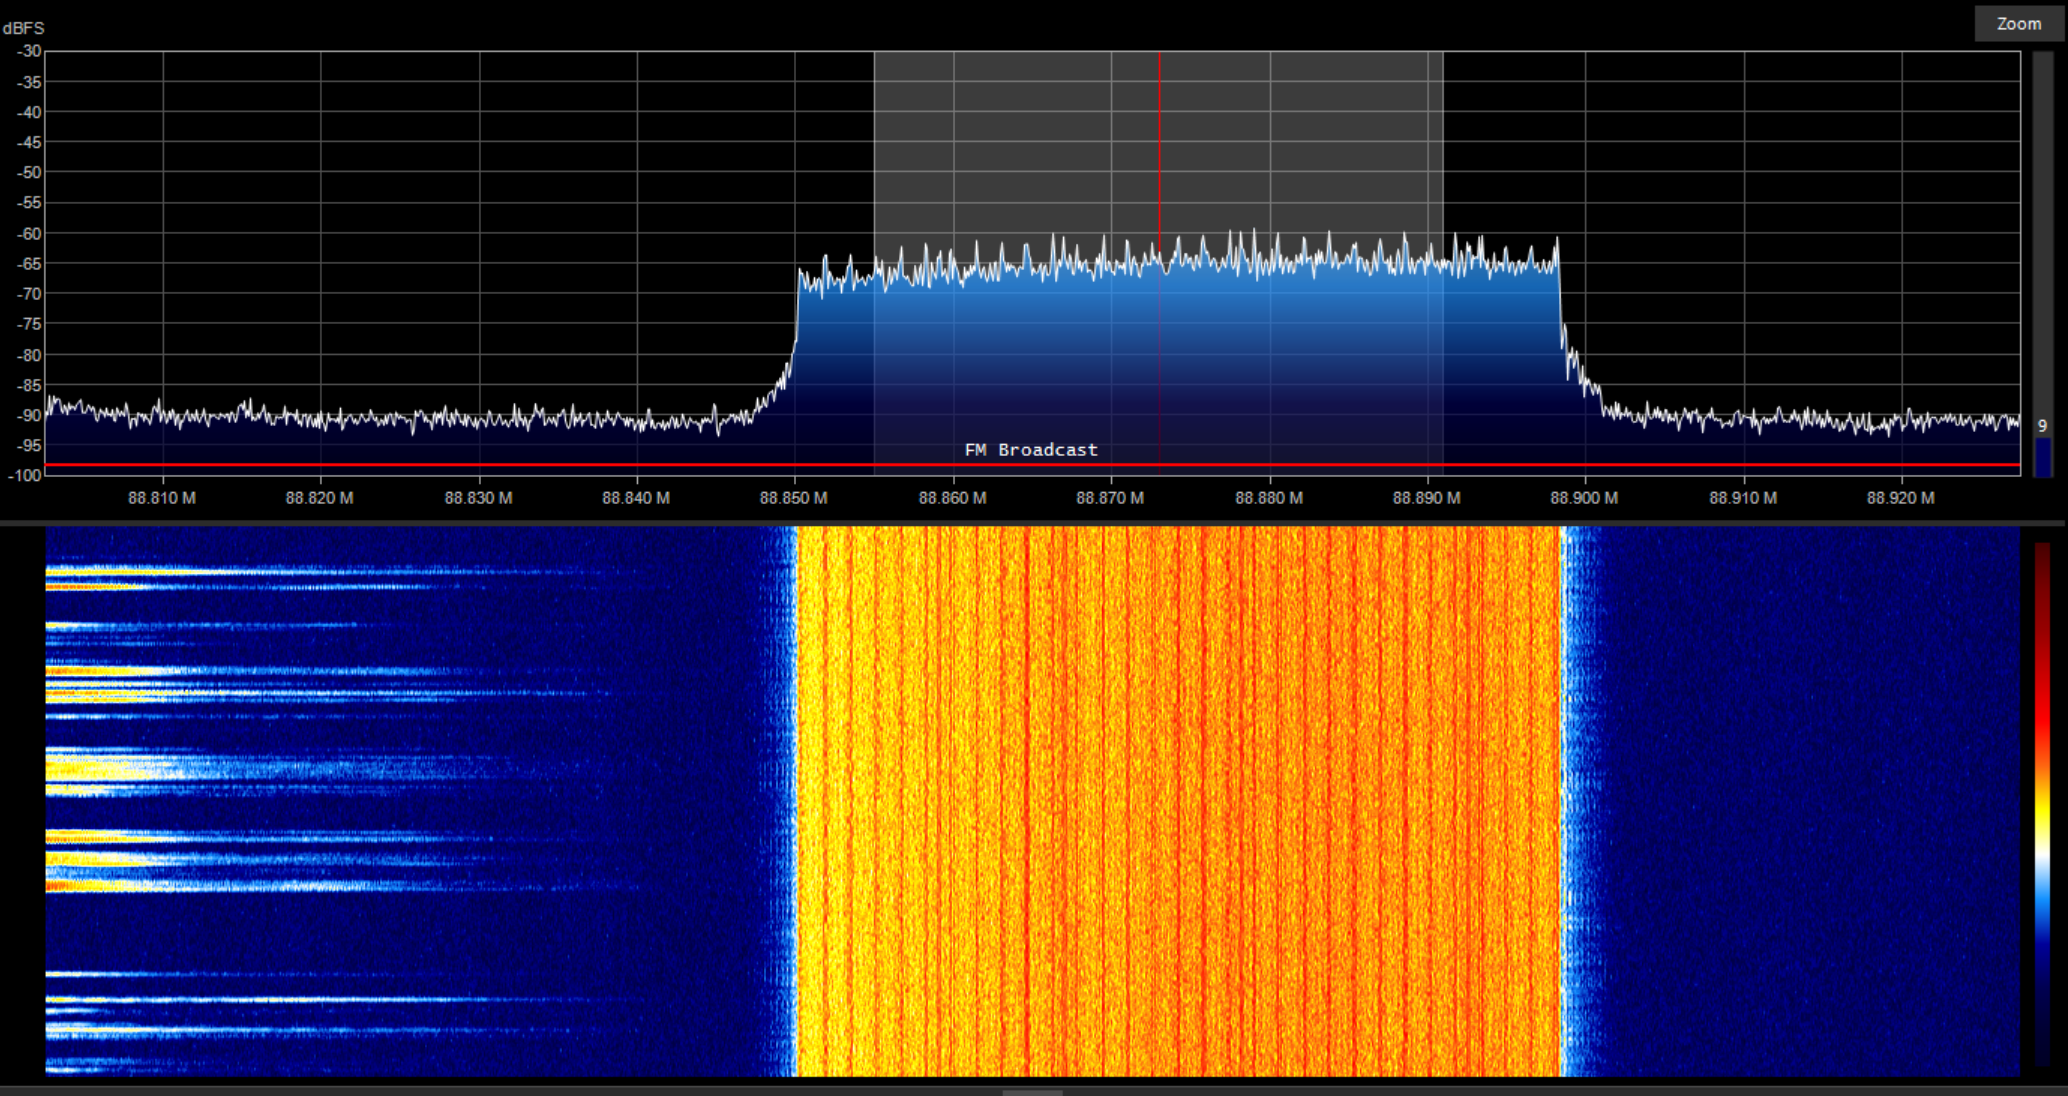Viewport: 2068px width, 1096px height.
Task: Click the splitter between spectrum and waterfall
Action: [1034, 522]
